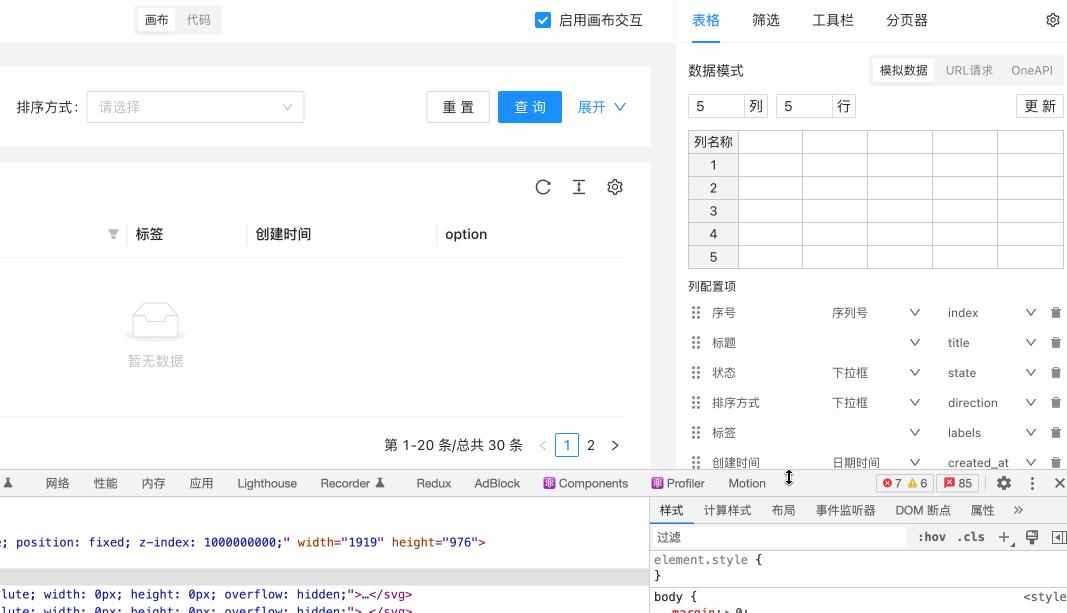Open the 排序方式 请选择 dropdown

195,106
